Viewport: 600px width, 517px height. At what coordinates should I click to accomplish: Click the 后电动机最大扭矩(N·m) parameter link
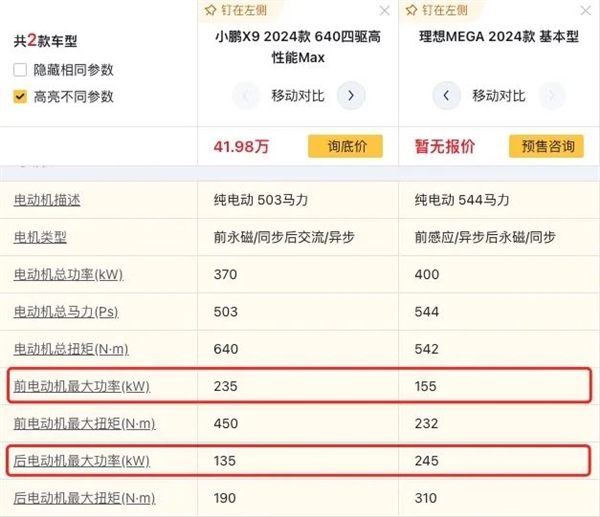[x=84, y=498]
